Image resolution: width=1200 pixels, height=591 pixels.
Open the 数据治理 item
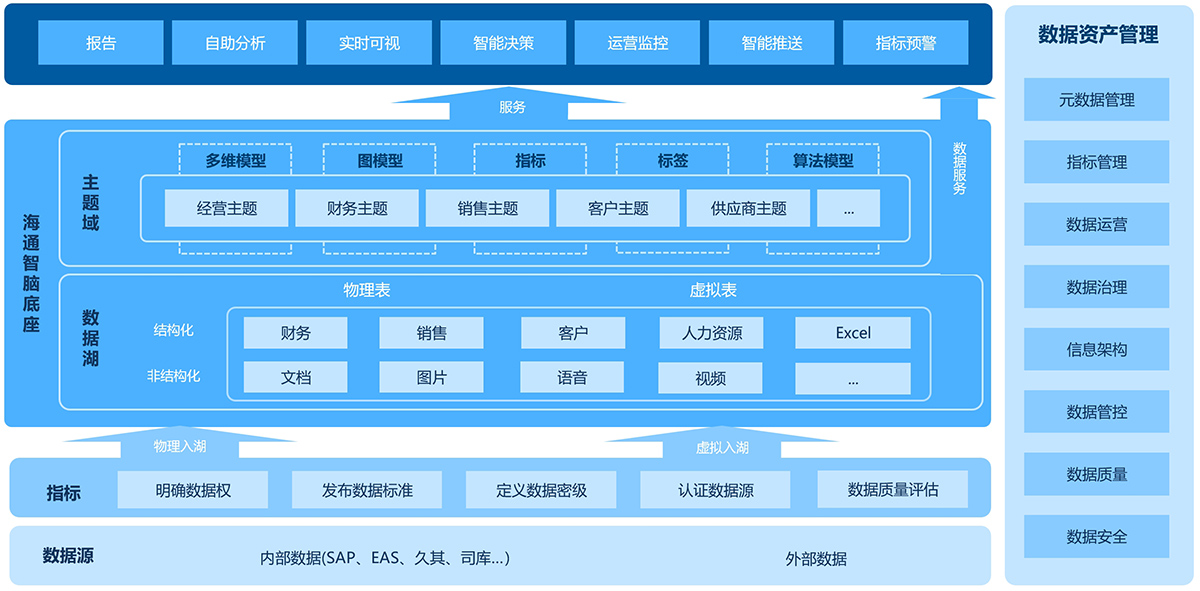click(1097, 287)
